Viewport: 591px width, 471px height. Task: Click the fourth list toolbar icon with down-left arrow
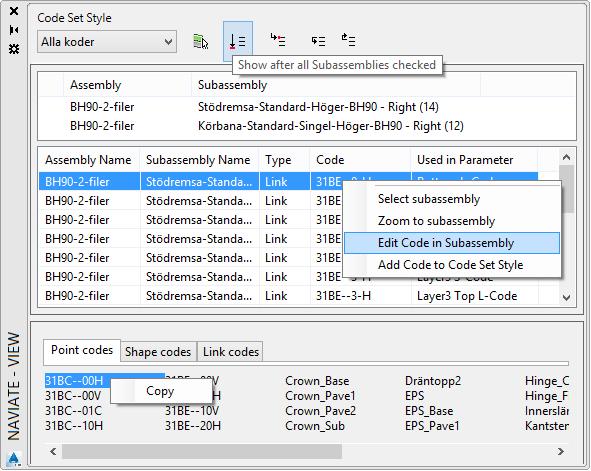click(x=318, y=41)
